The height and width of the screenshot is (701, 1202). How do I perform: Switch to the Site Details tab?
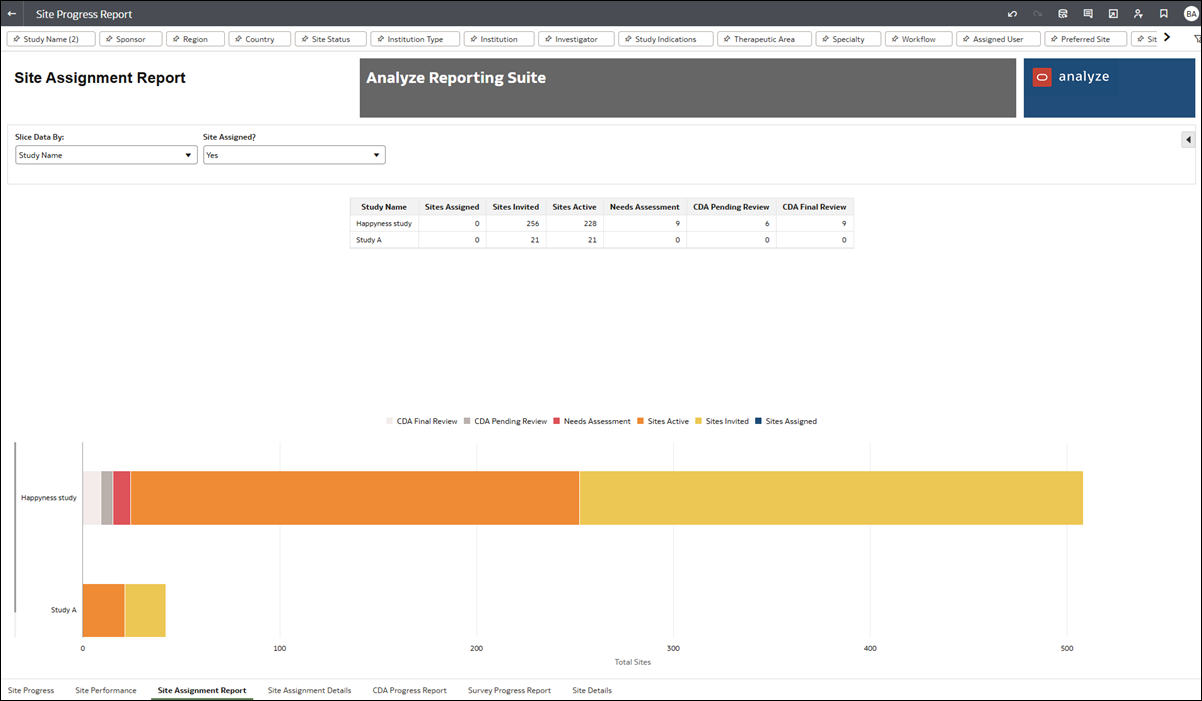(x=592, y=690)
